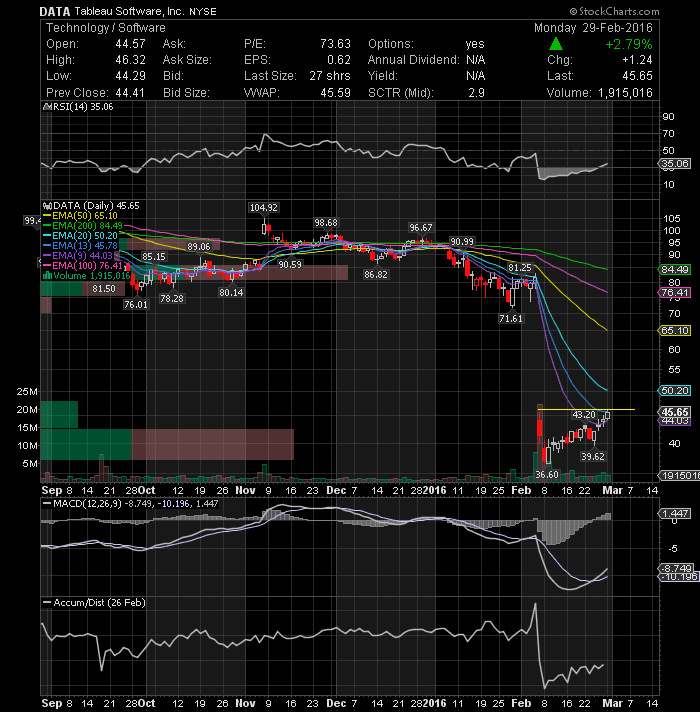Click the Low value 44.29
Image resolution: width=700 pixels, height=712 pixels.
pyautogui.click(x=130, y=76)
